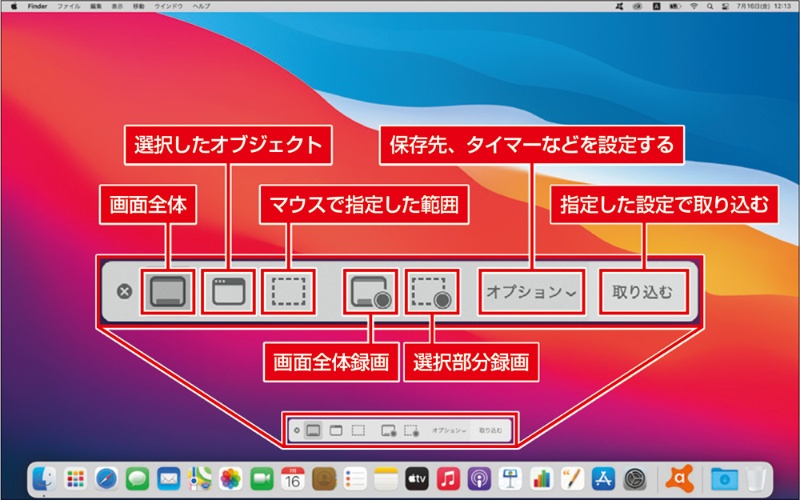Launch Music from the Dock

[448, 479]
